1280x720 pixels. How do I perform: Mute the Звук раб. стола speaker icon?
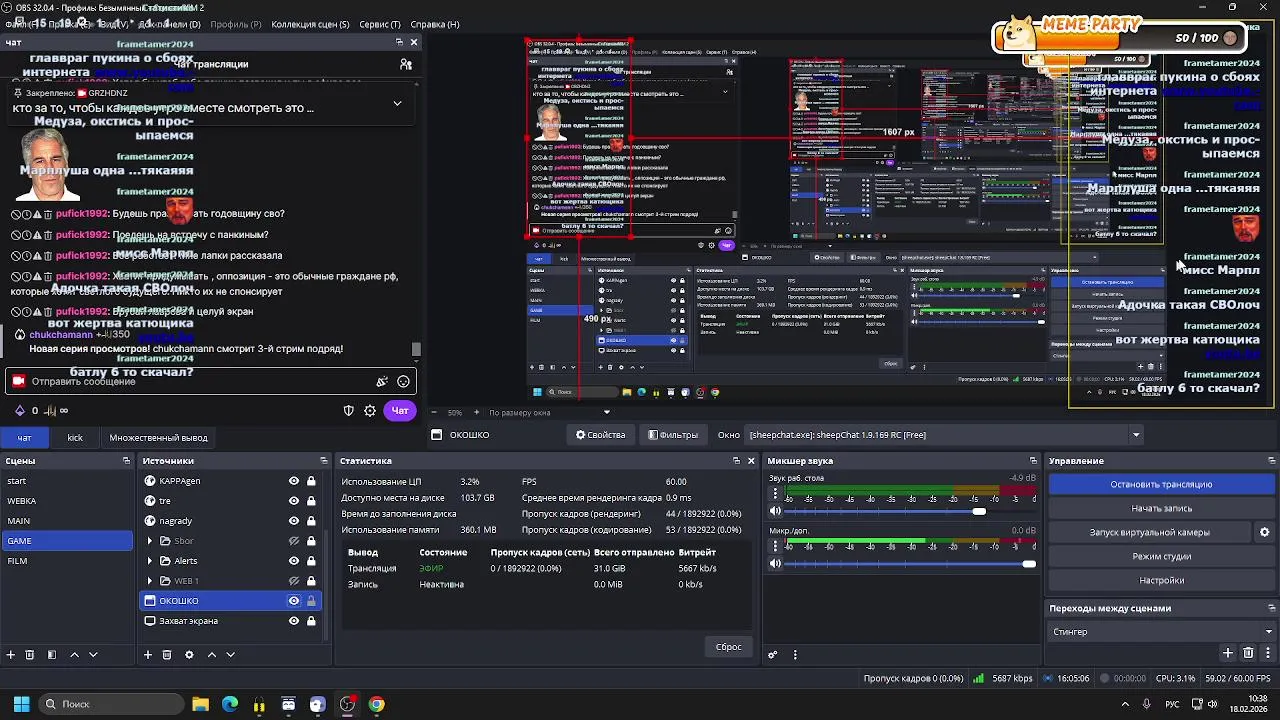tap(775, 511)
